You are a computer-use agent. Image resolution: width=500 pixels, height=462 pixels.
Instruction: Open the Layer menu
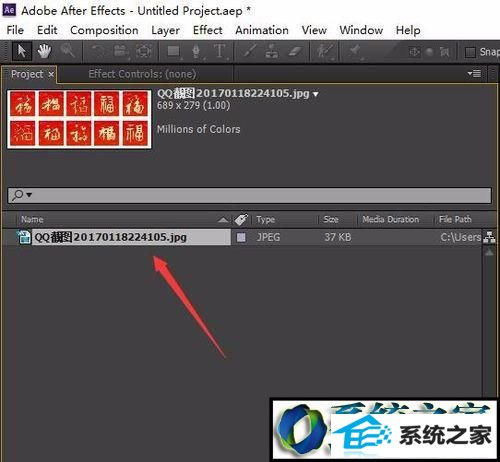[165, 31]
